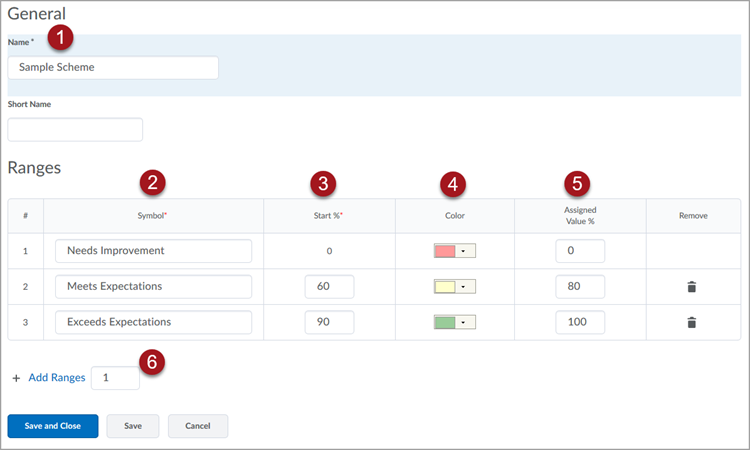Click the Start % column header

point(328,216)
